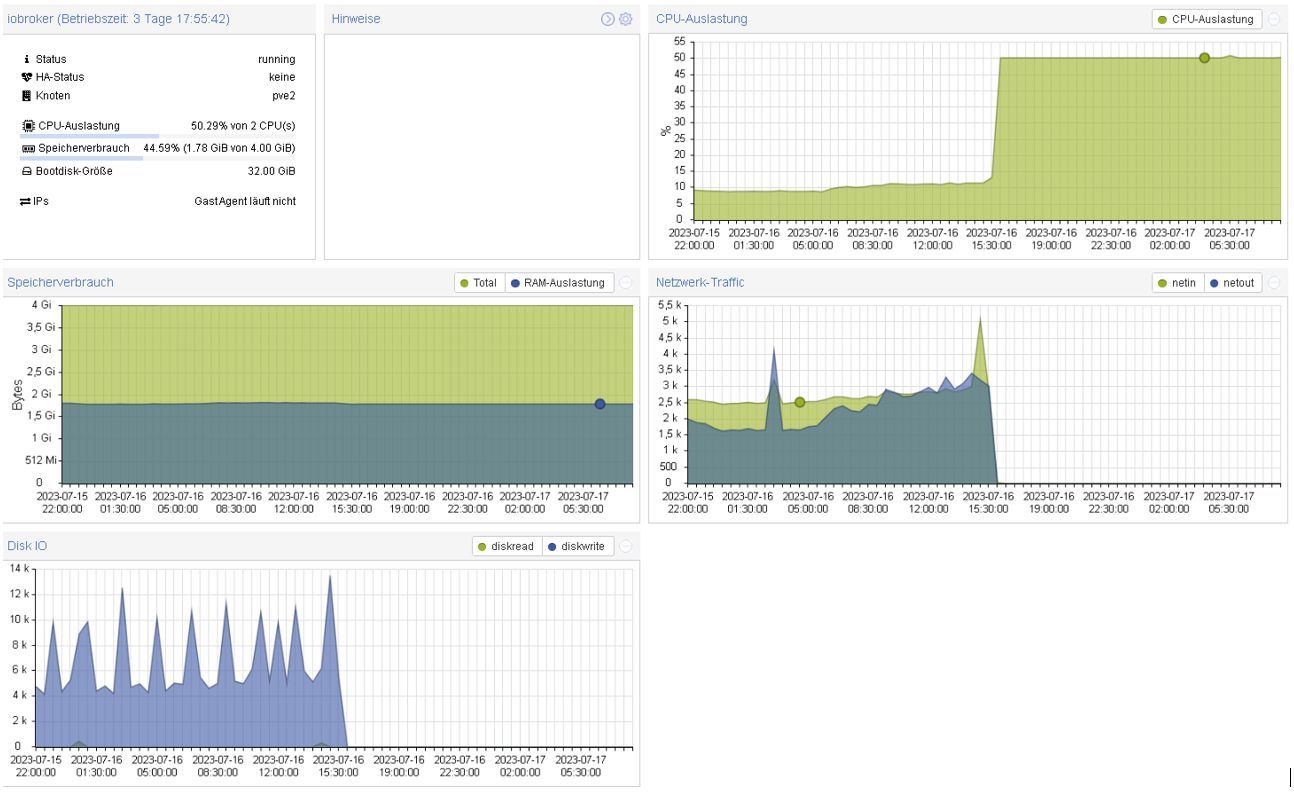Open Hinweise panel settings gear
The height and width of the screenshot is (794, 1294).
(x=626, y=19)
